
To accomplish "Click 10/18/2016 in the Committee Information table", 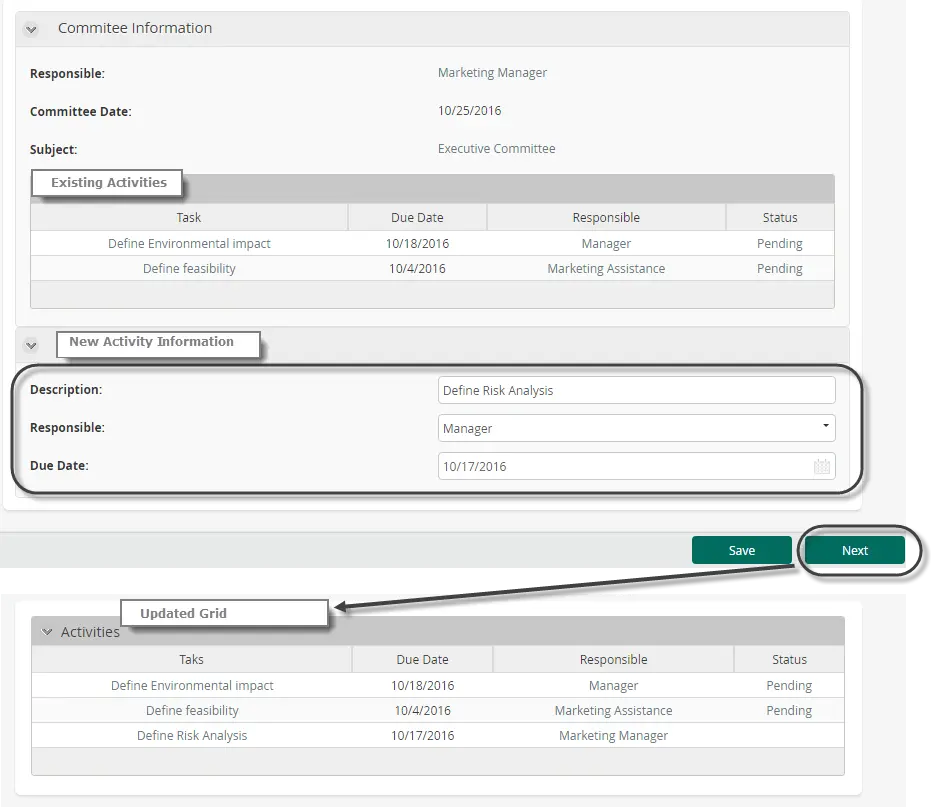I will (417, 243).
